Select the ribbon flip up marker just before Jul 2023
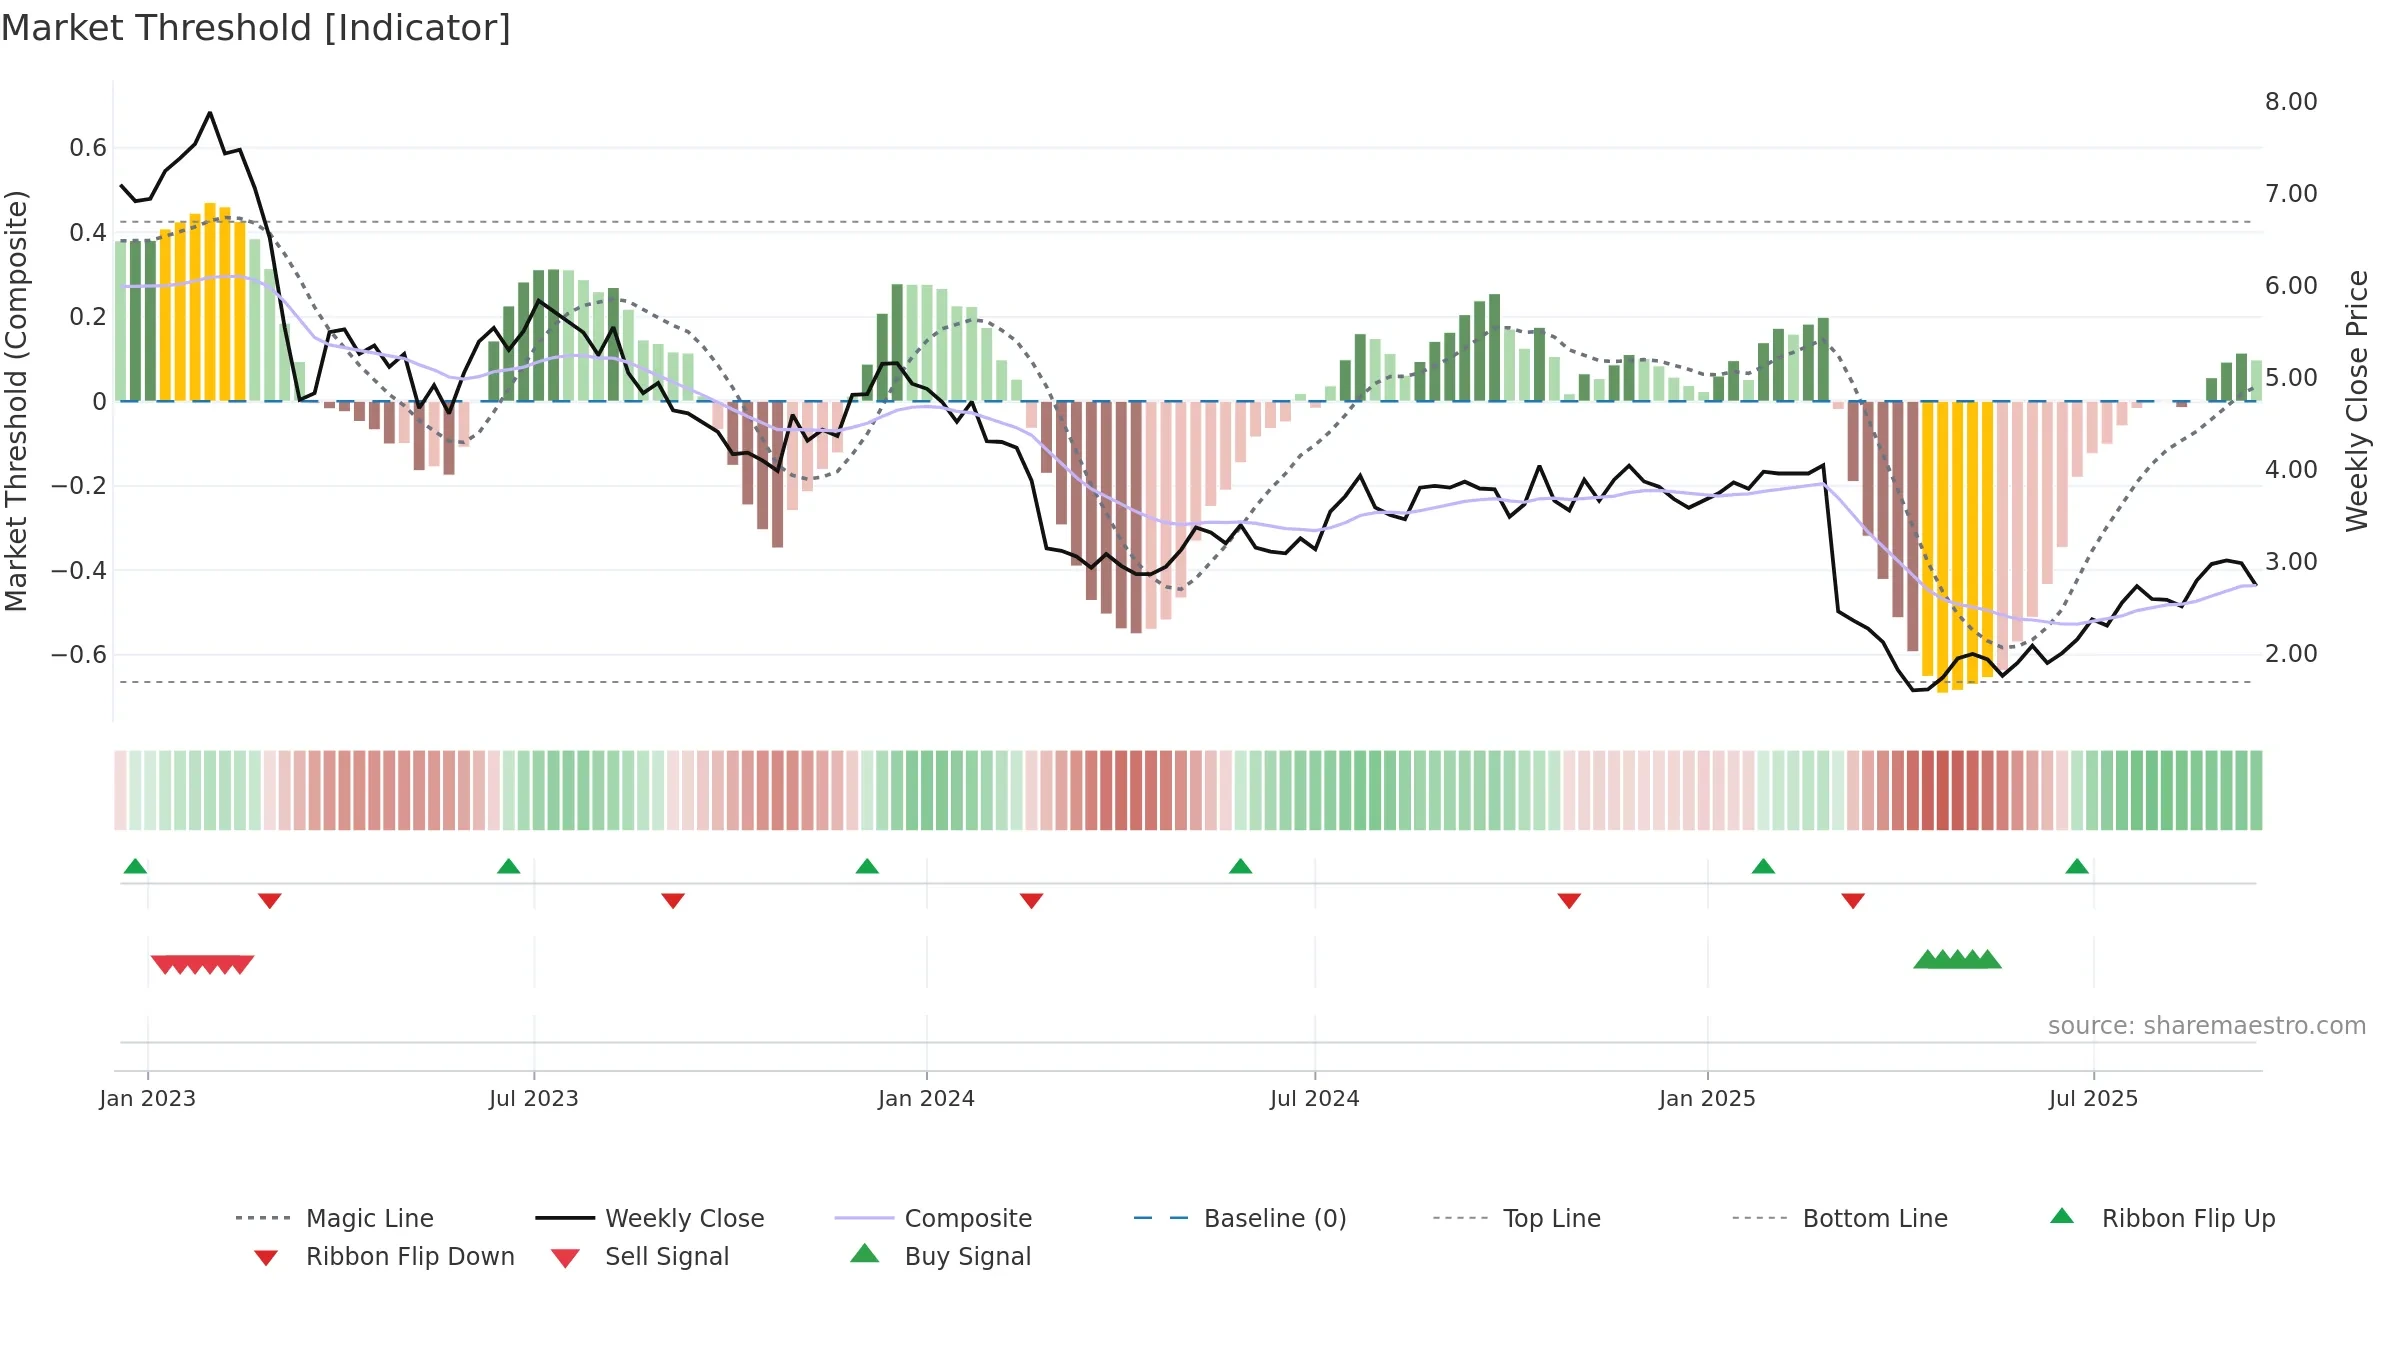Image resolution: width=2400 pixels, height=1350 pixels. tap(508, 866)
